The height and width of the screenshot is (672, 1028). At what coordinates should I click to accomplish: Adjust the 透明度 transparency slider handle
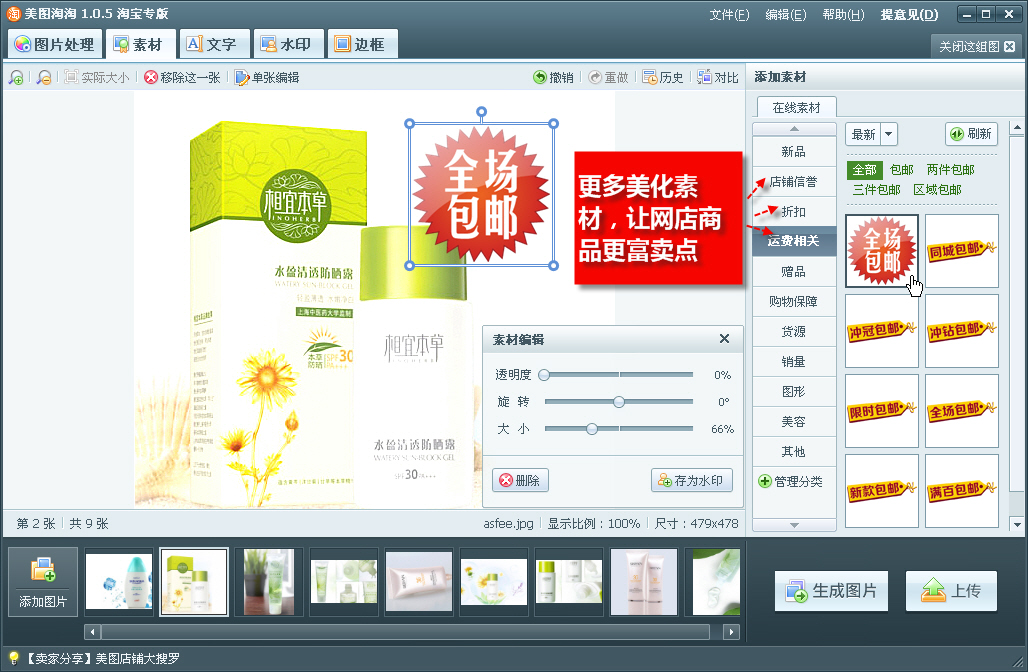(x=544, y=375)
